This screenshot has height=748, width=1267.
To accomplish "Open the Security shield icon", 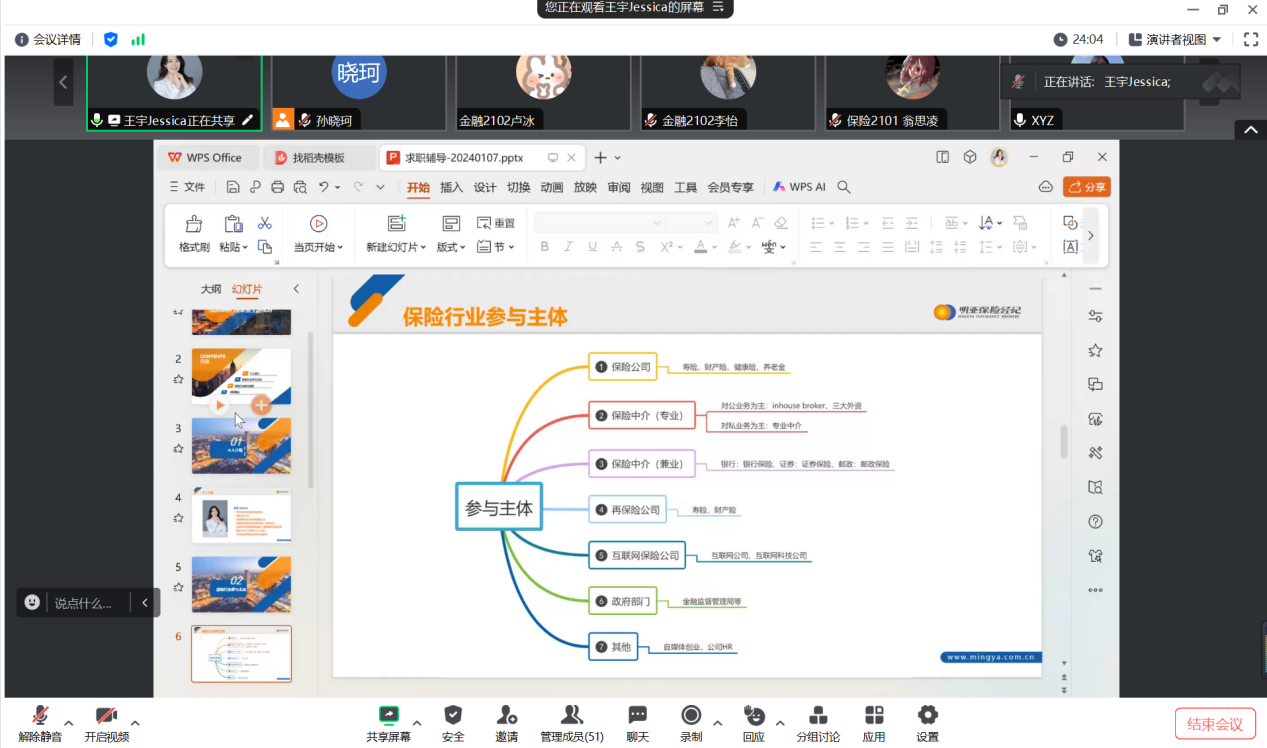I will [x=453, y=723].
